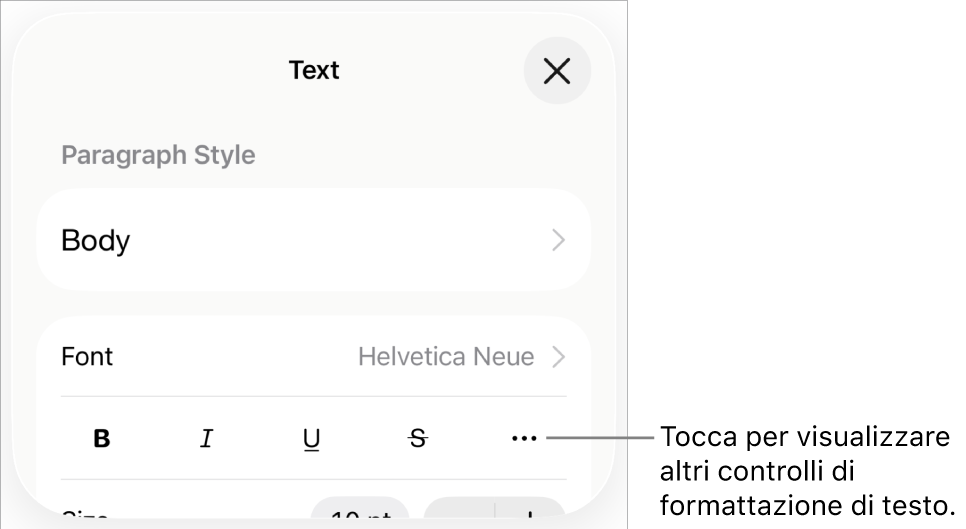Click the chevron next to Helvetica Neue

point(558,357)
